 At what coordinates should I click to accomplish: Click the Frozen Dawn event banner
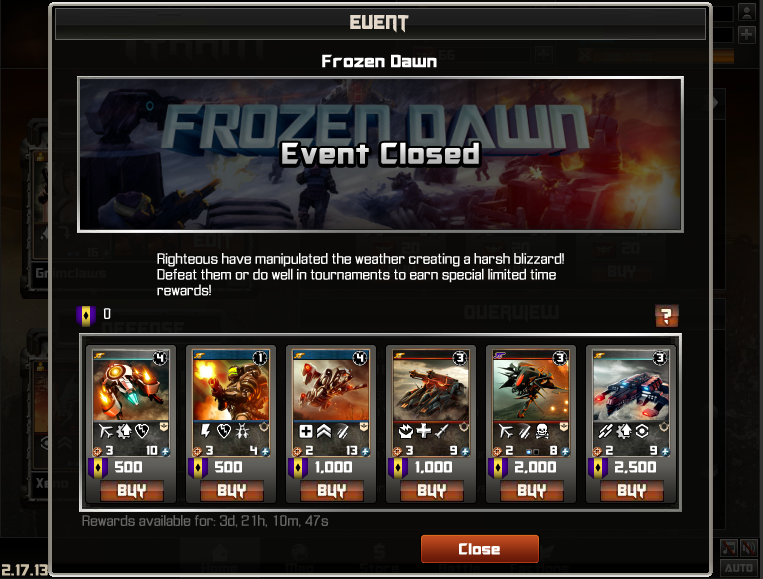pyautogui.click(x=381, y=154)
